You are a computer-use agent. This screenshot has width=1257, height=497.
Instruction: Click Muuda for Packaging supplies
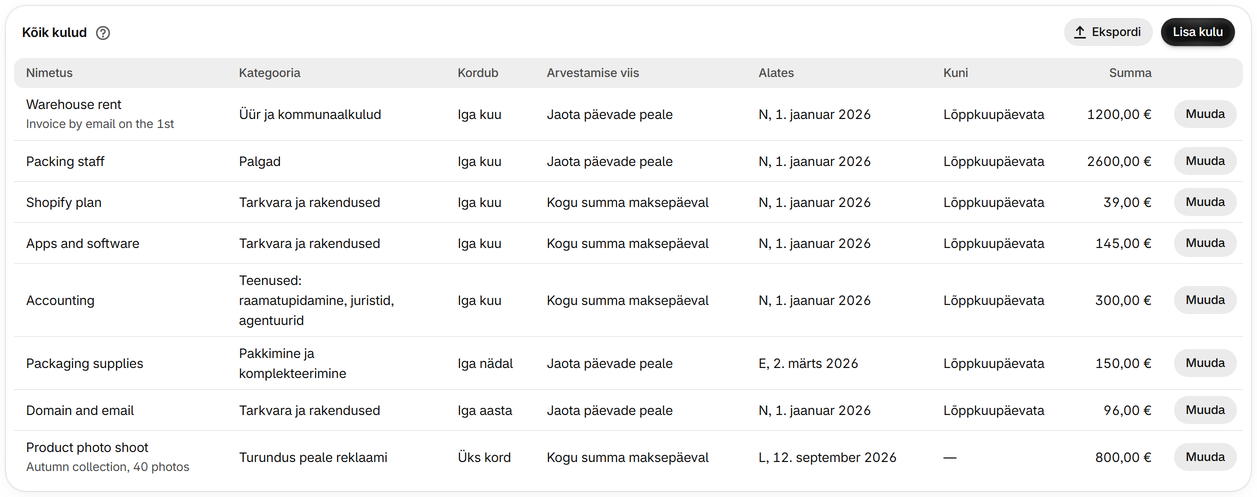pyautogui.click(x=1205, y=363)
